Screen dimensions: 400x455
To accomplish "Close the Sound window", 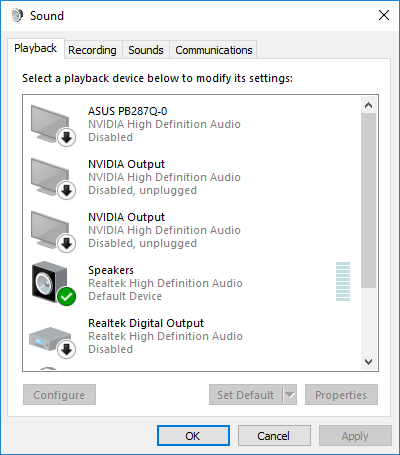I will (x=384, y=15).
